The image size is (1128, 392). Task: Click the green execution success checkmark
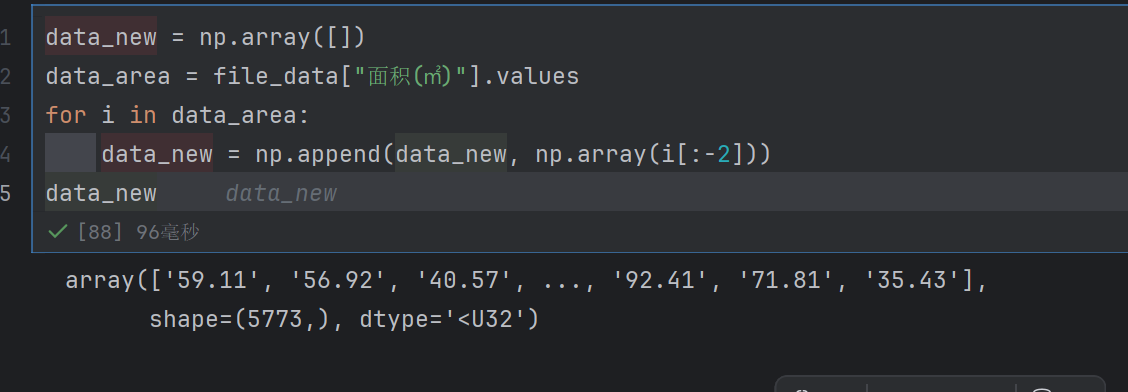point(57,232)
